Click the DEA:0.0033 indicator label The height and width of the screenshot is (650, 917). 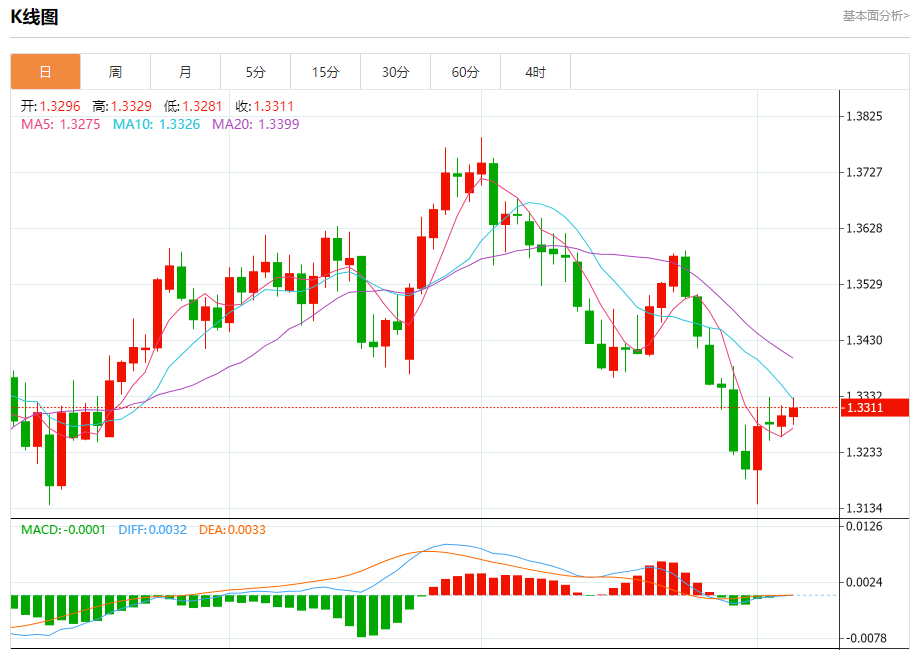click(232, 529)
